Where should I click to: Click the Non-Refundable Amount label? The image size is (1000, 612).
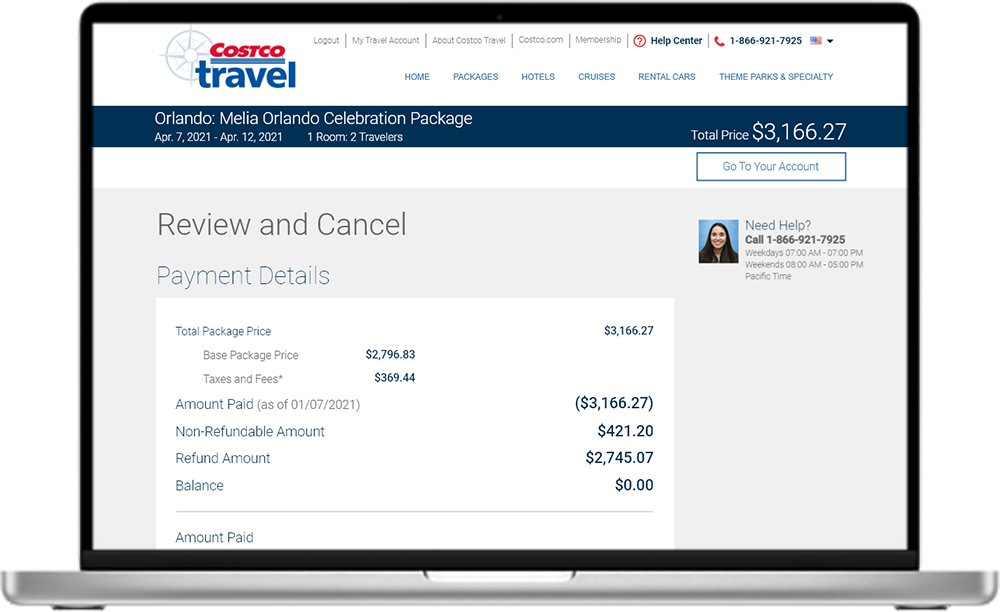[250, 432]
